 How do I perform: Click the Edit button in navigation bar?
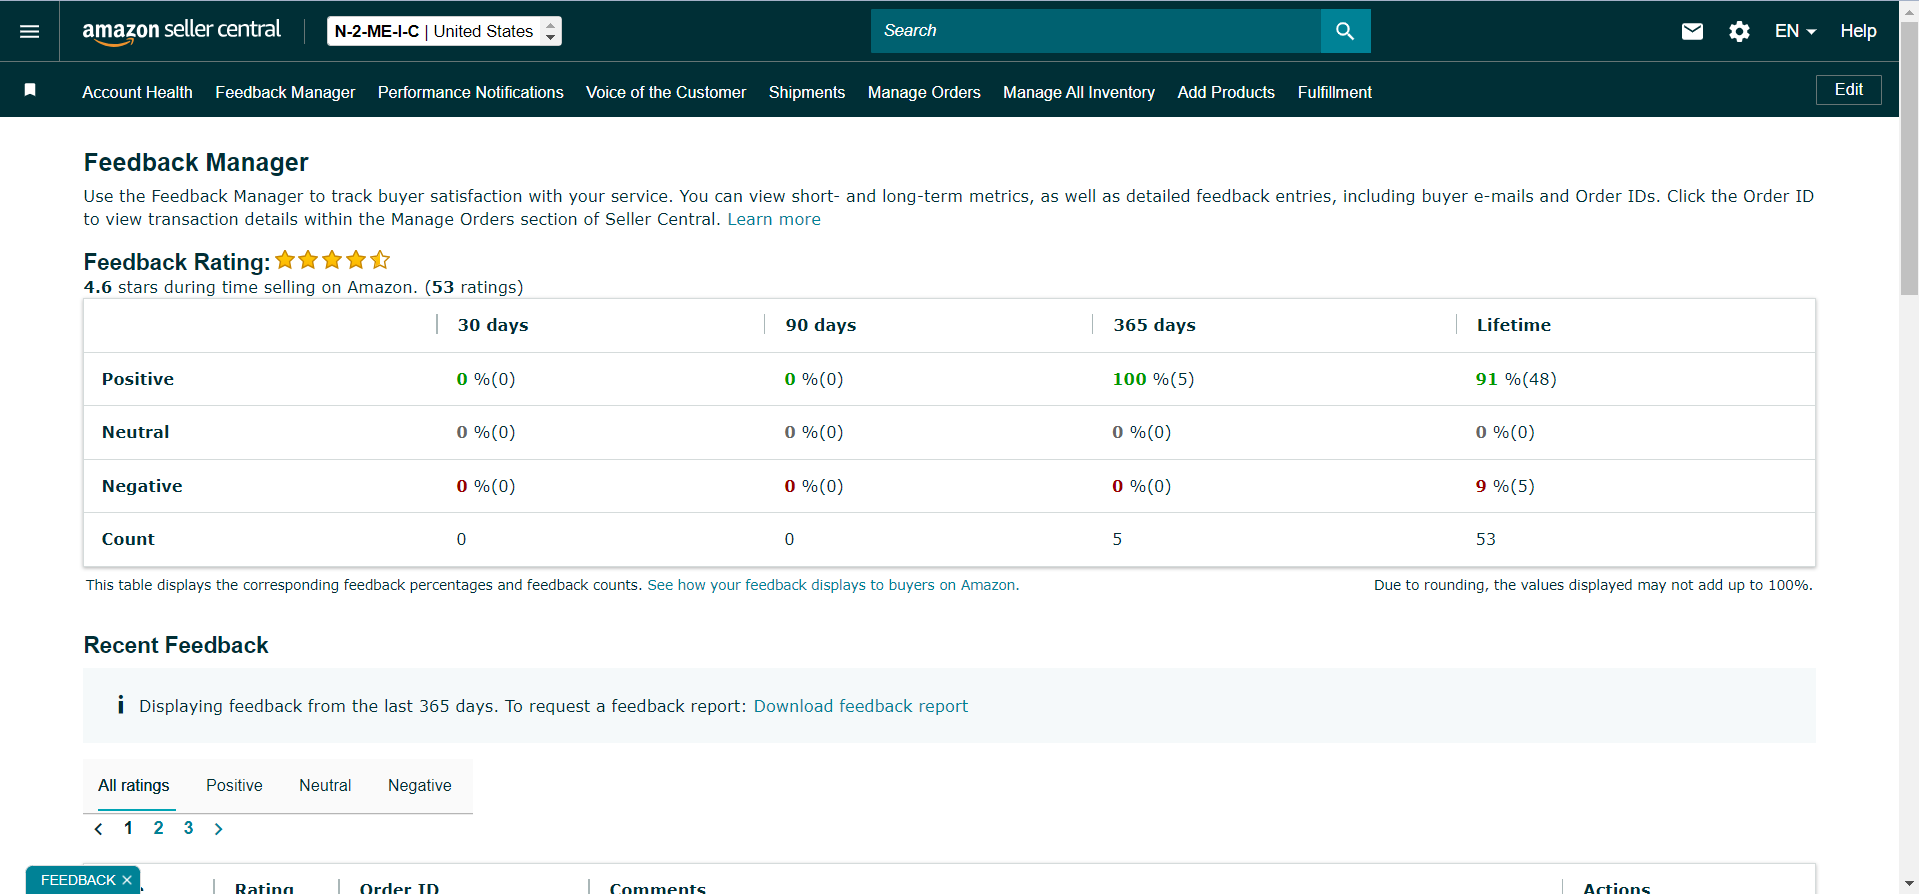tap(1848, 90)
